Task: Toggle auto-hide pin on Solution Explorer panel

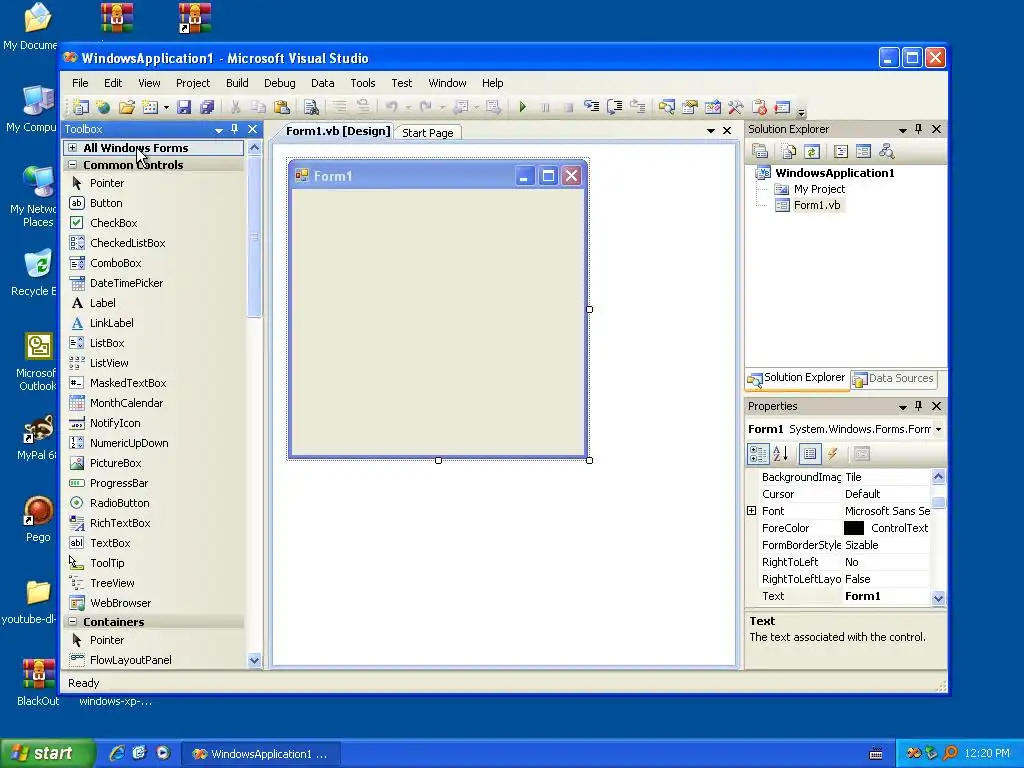Action: pyautogui.click(x=918, y=129)
